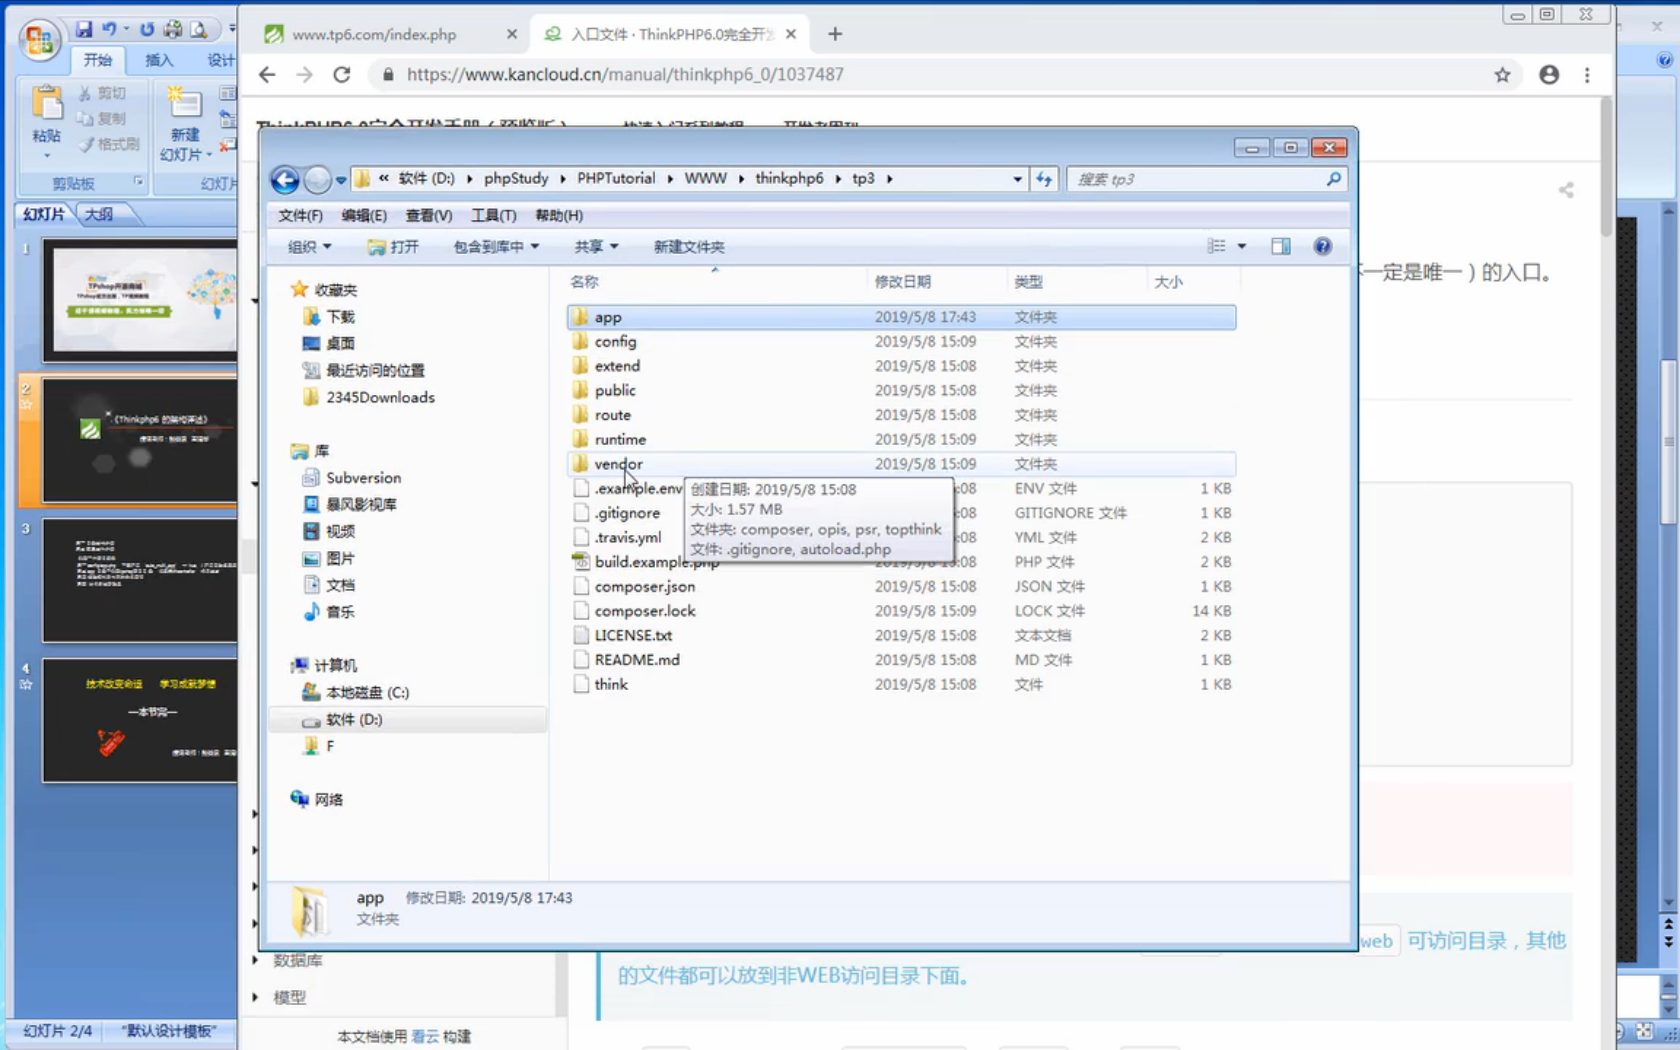This screenshot has height=1050, width=1680.
Task: Select the public folder
Action: (614, 391)
